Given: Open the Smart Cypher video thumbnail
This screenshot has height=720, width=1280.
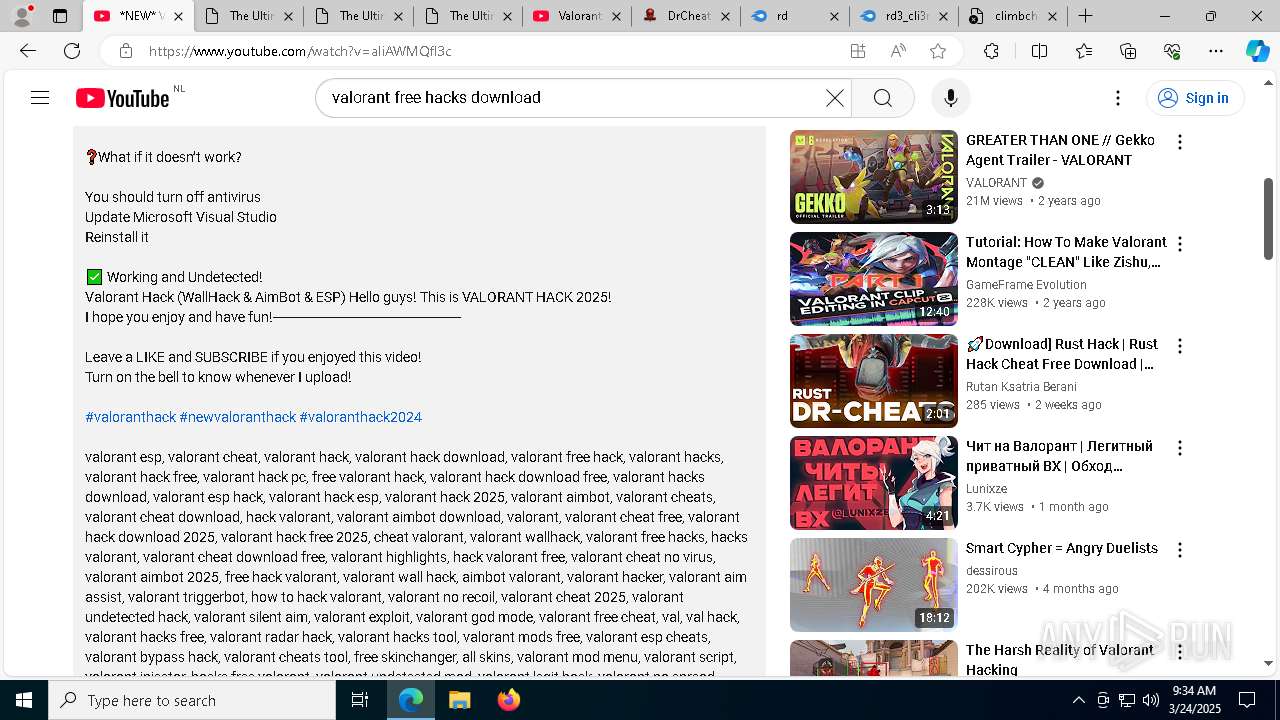Looking at the screenshot, I should [873, 585].
